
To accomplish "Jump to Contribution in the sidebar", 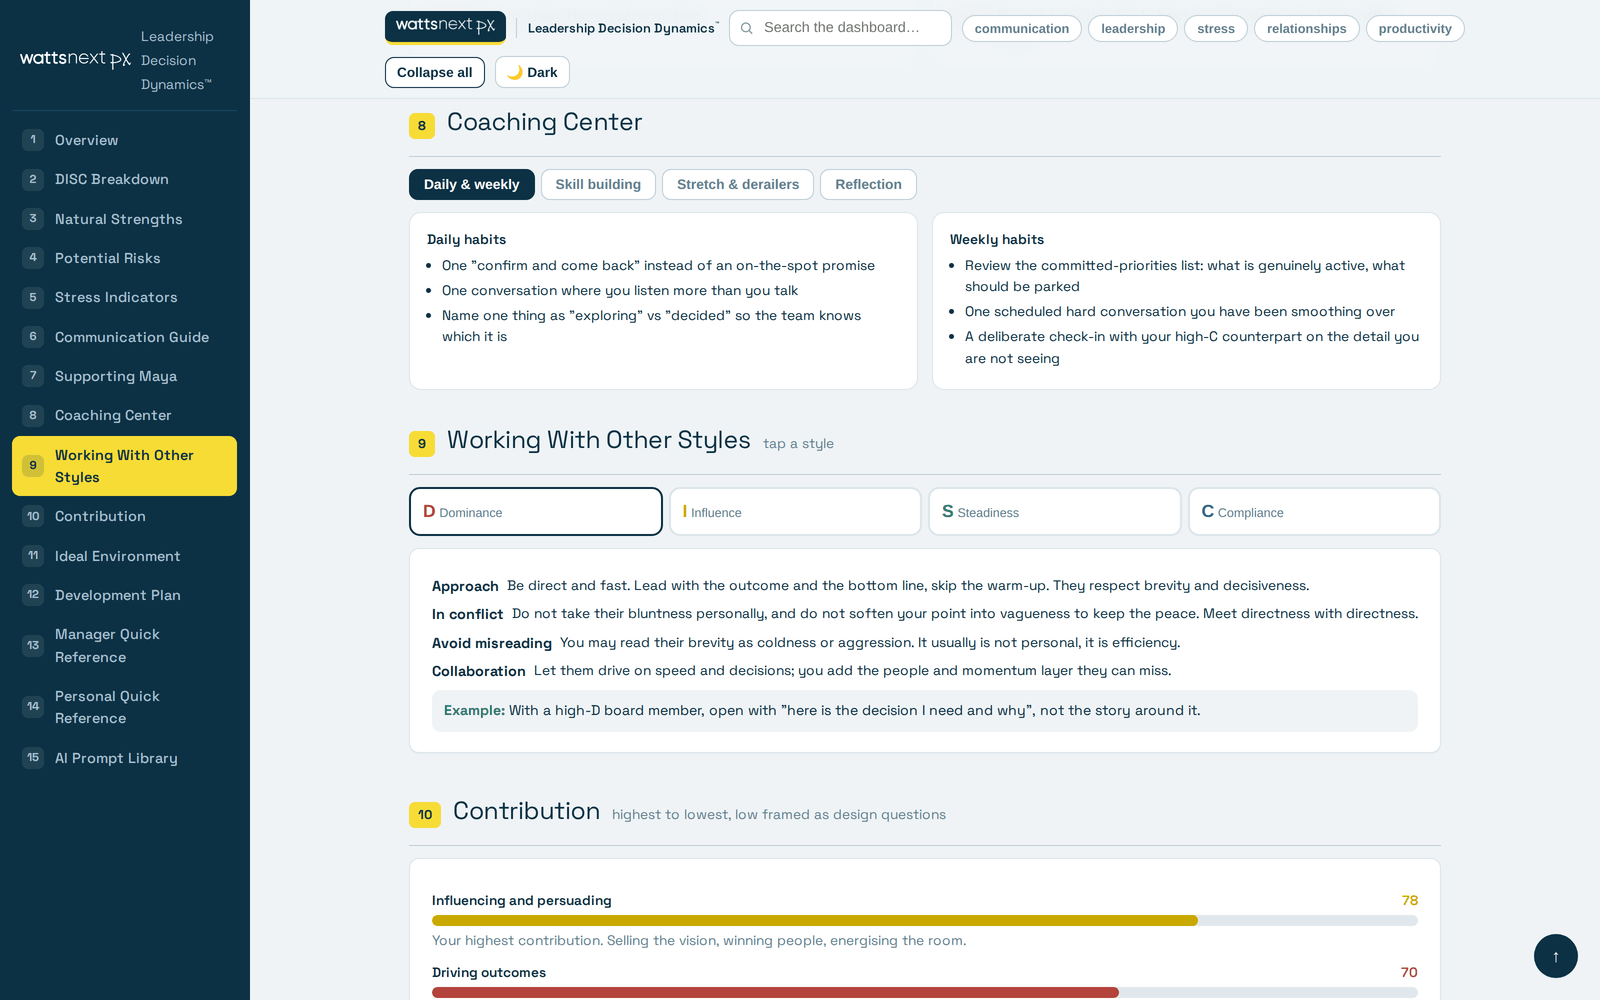I will [x=124, y=516].
